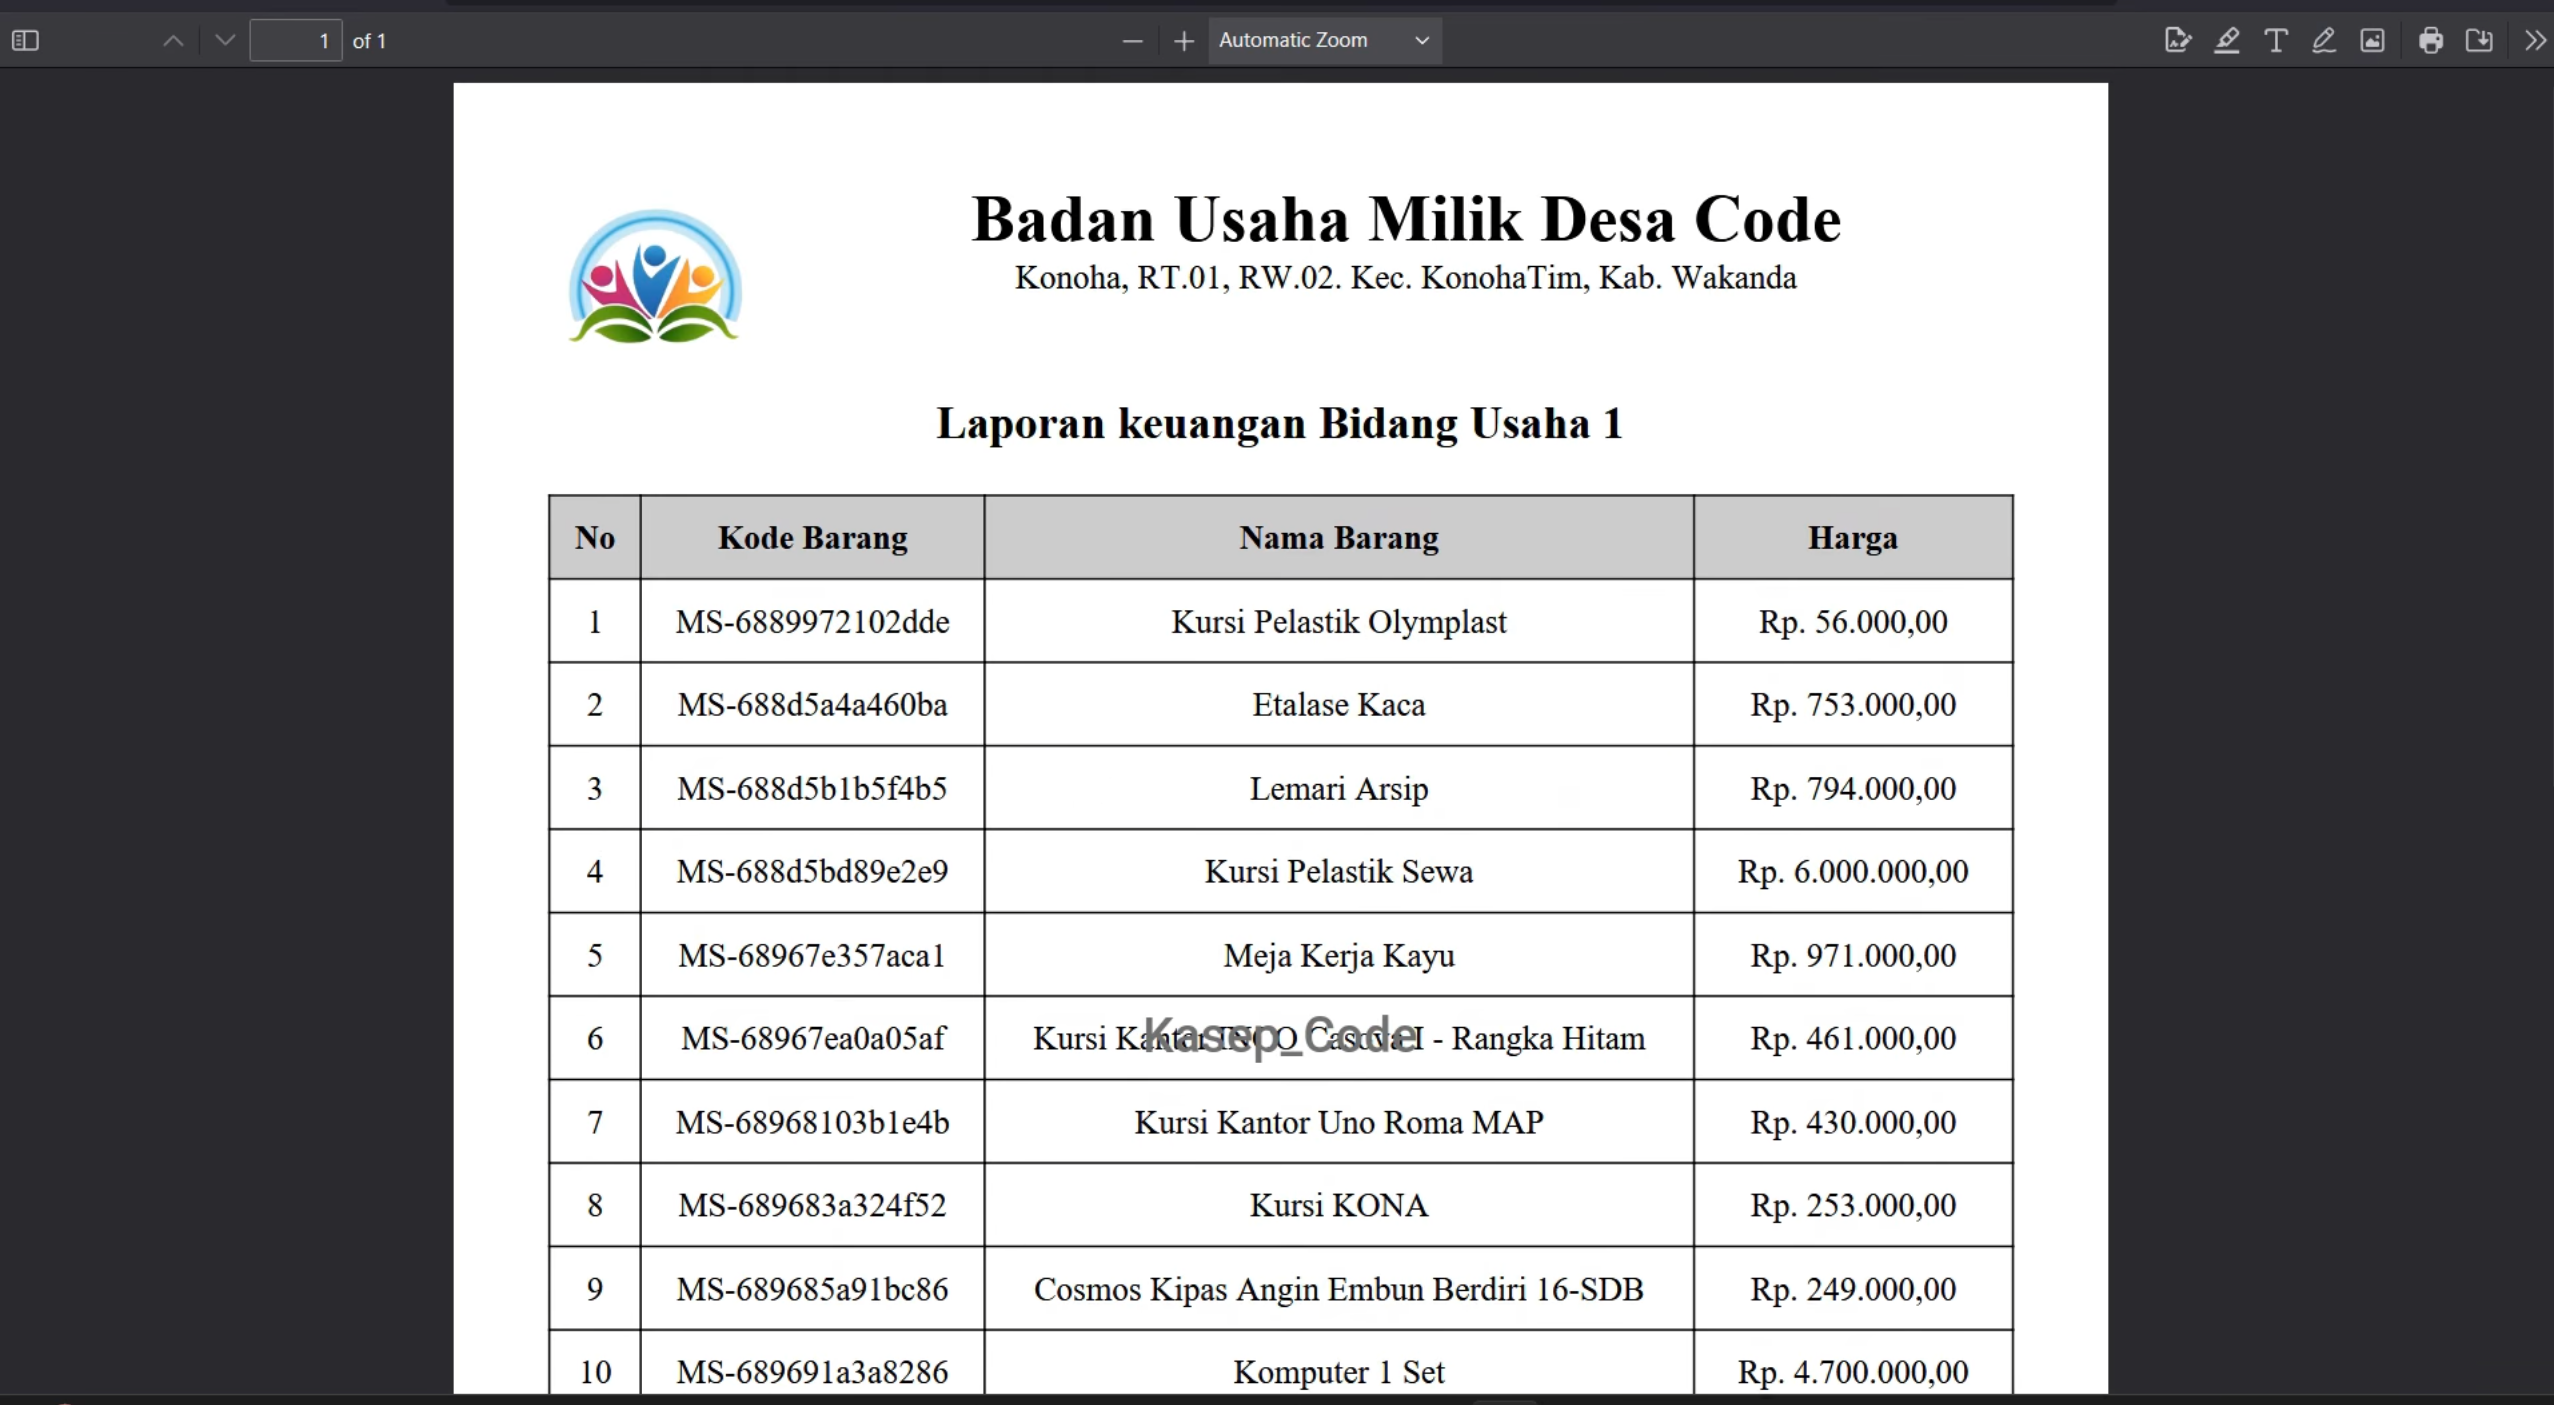The image size is (2554, 1405).
Task: Click the BUMDes logo image
Action: click(x=655, y=277)
